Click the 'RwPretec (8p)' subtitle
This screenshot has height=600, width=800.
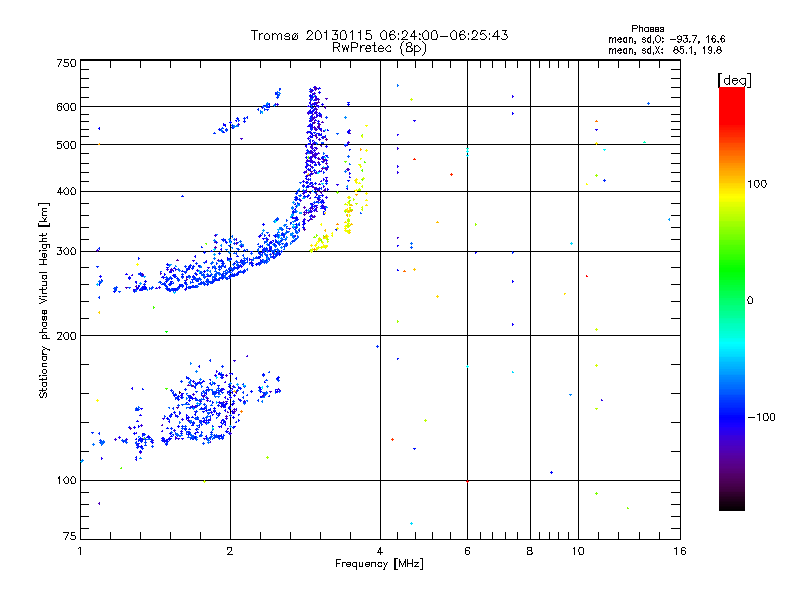point(379,47)
